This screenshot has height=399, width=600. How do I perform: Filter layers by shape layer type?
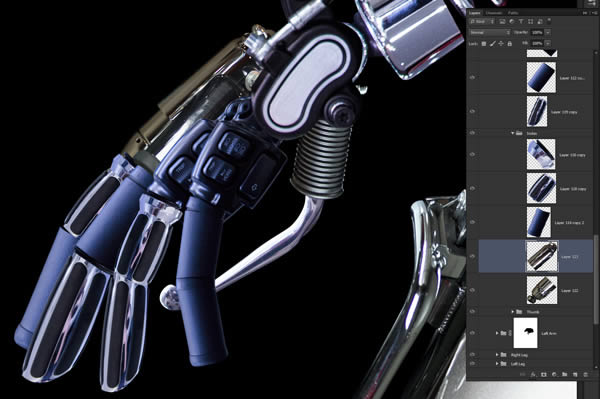coord(530,21)
